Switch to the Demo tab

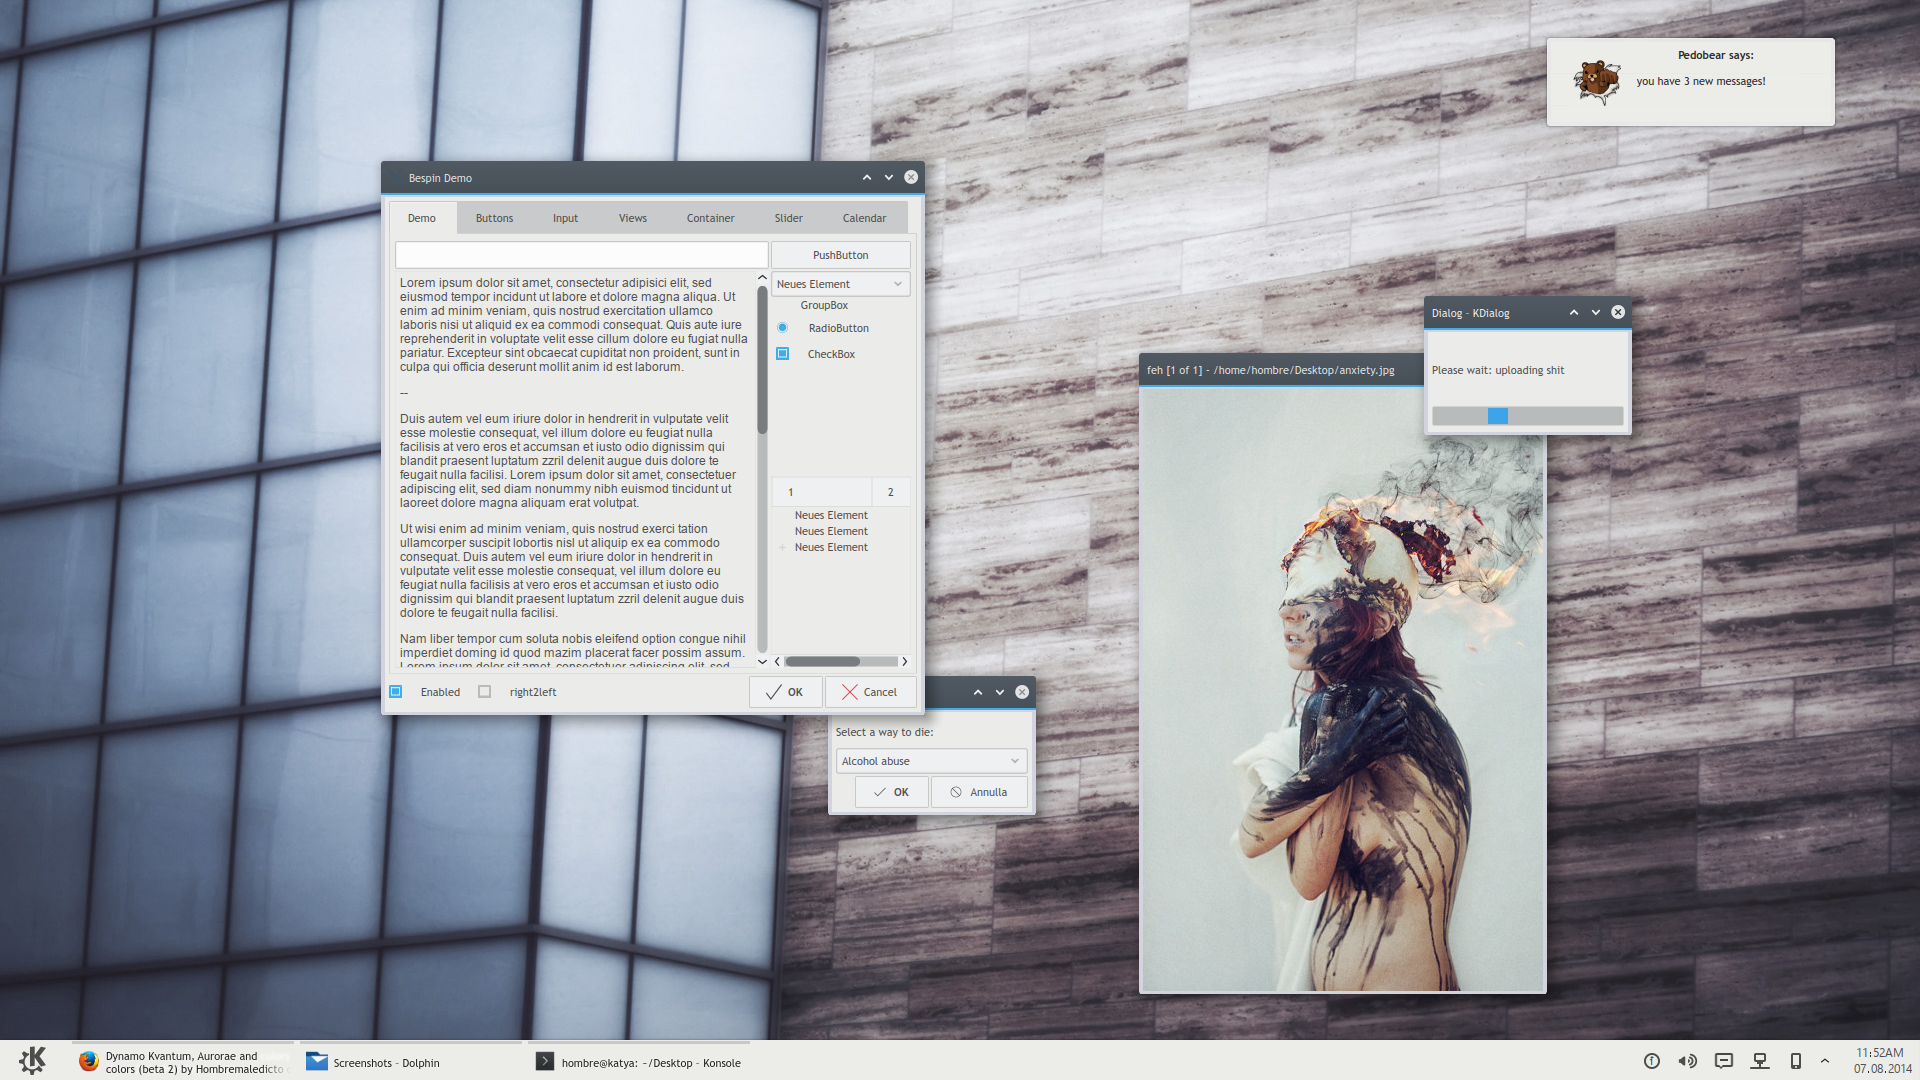point(422,218)
